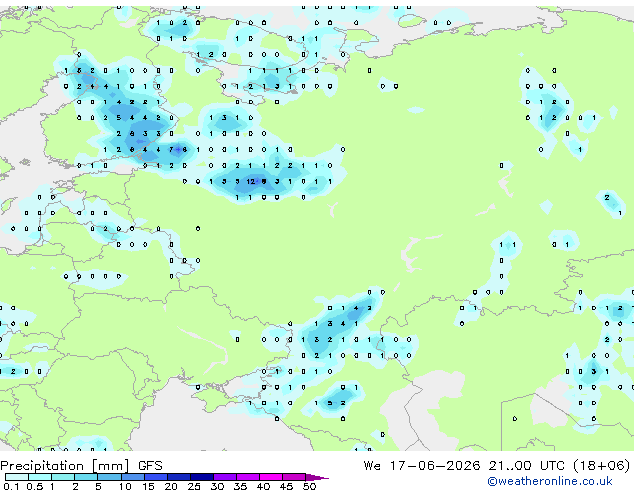Click the '30' legend scale label

(217, 486)
